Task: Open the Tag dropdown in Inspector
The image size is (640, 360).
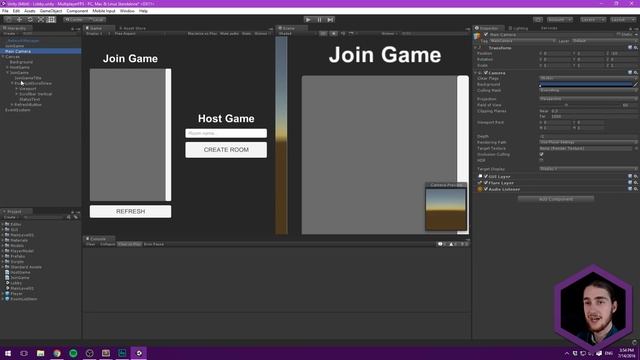Action: (x=522, y=41)
